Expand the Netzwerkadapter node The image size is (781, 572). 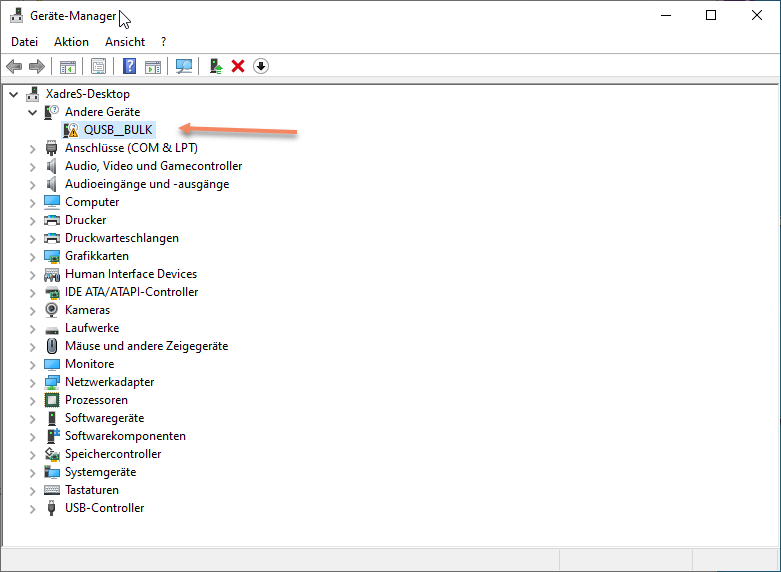pyautogui.click(x=32, y=382)
